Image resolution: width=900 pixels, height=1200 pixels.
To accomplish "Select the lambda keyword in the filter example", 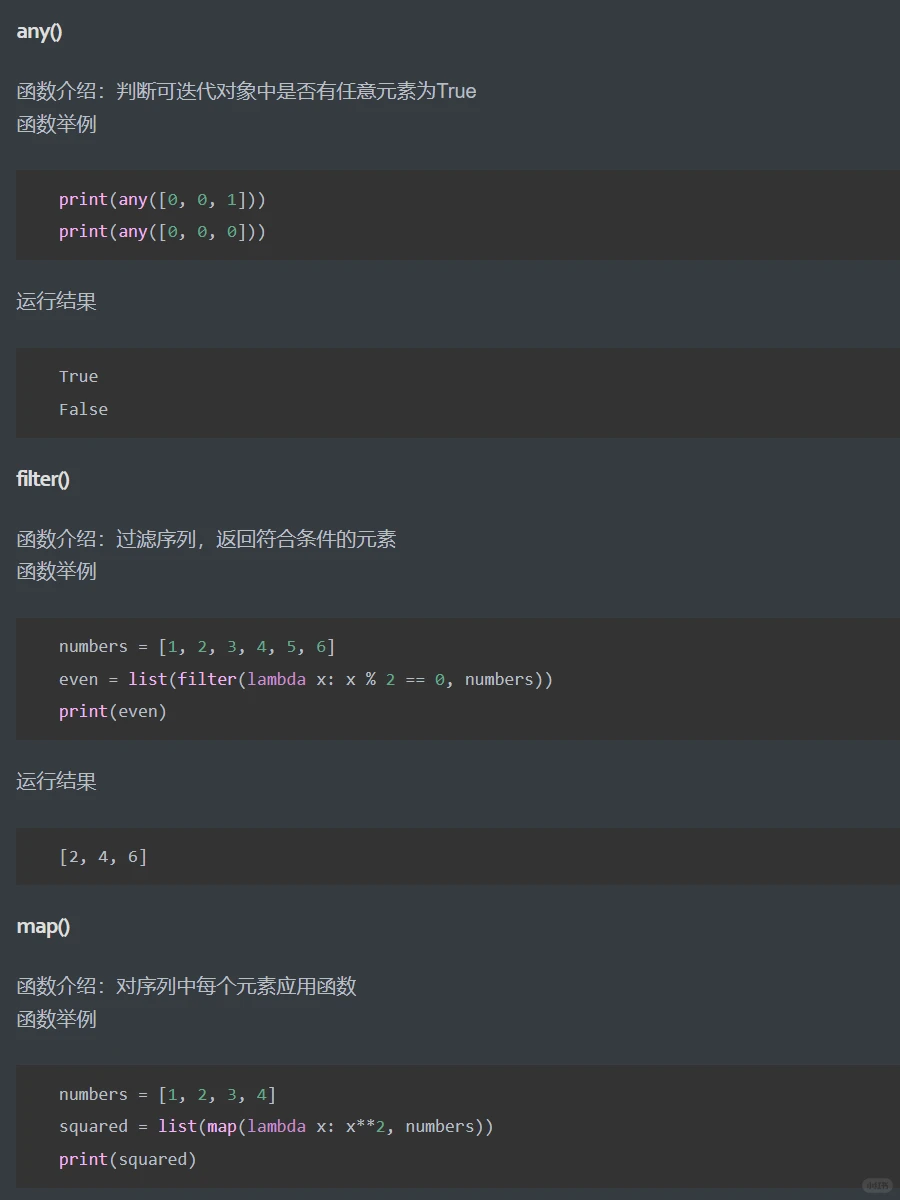I will pos(278,679).
